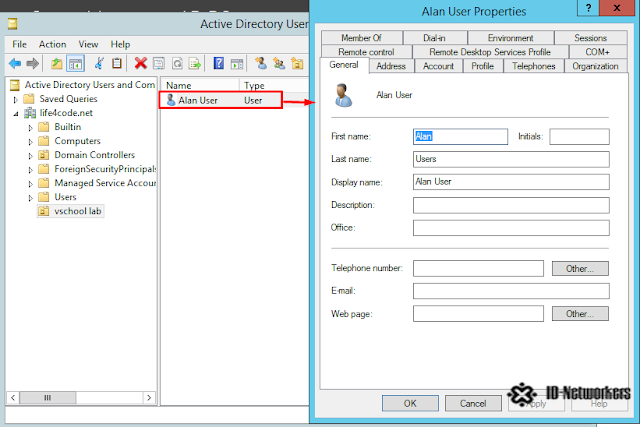Viewport: 640px width, 427px height.
Task: Open the View menu
Action: click(x=88, y=44)
